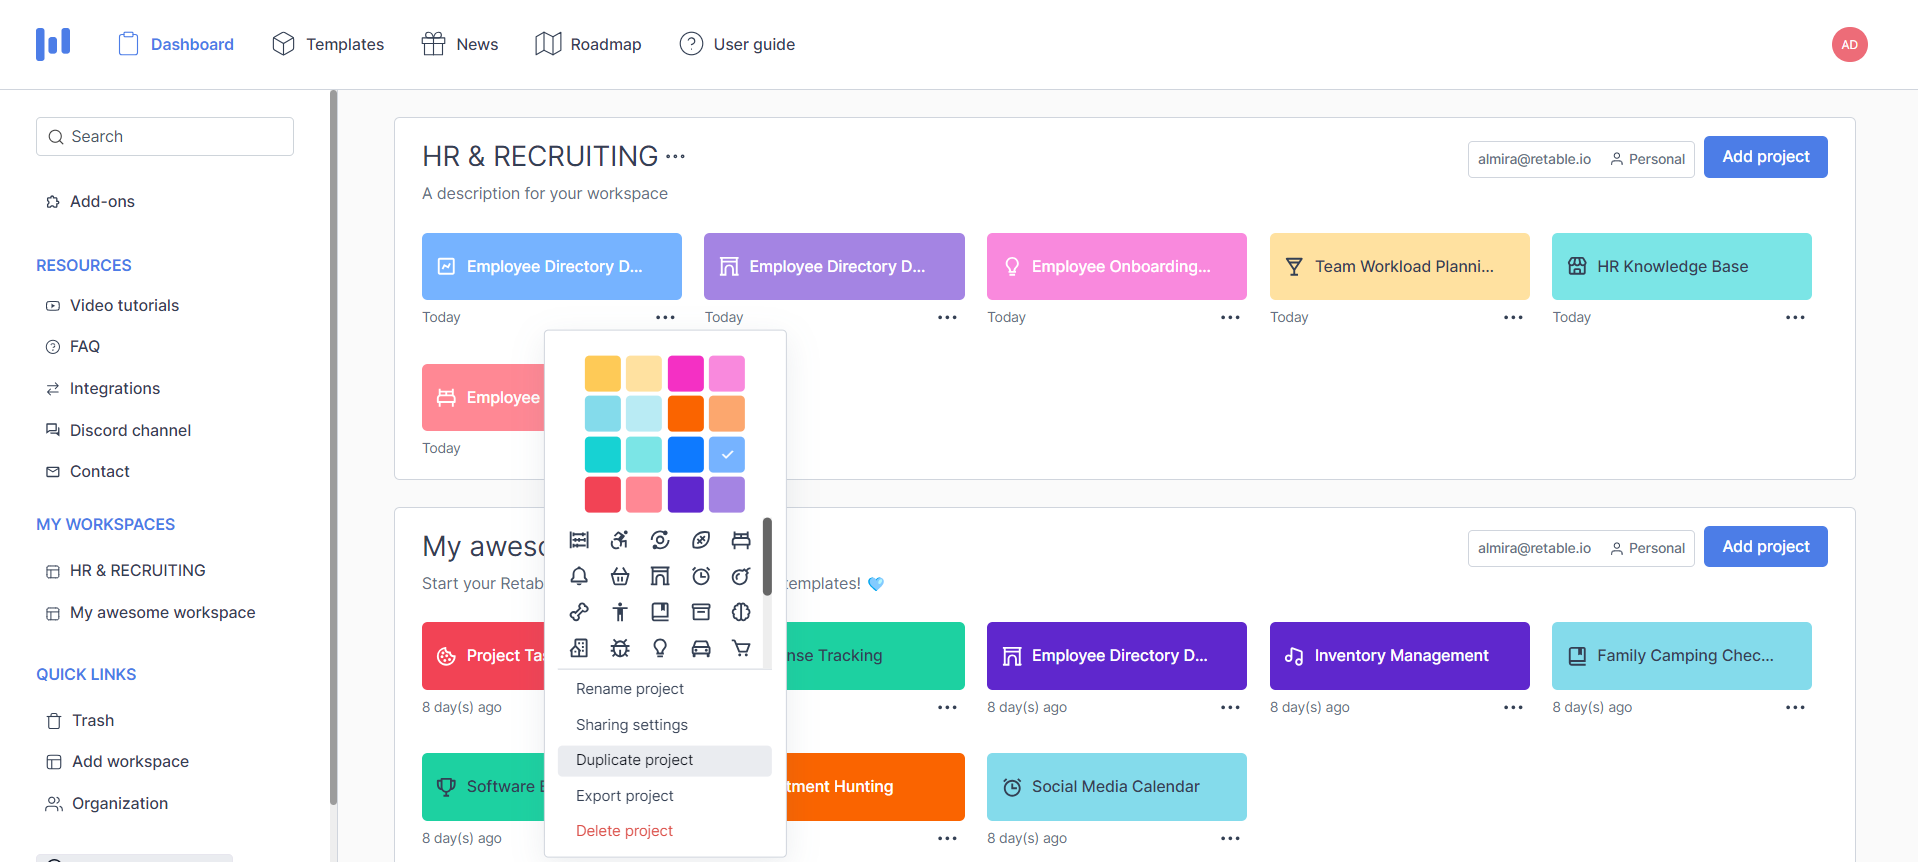1918x862 pixels.
Task: Pick the bright orange color swatch
Action: [x=686, y=413]
